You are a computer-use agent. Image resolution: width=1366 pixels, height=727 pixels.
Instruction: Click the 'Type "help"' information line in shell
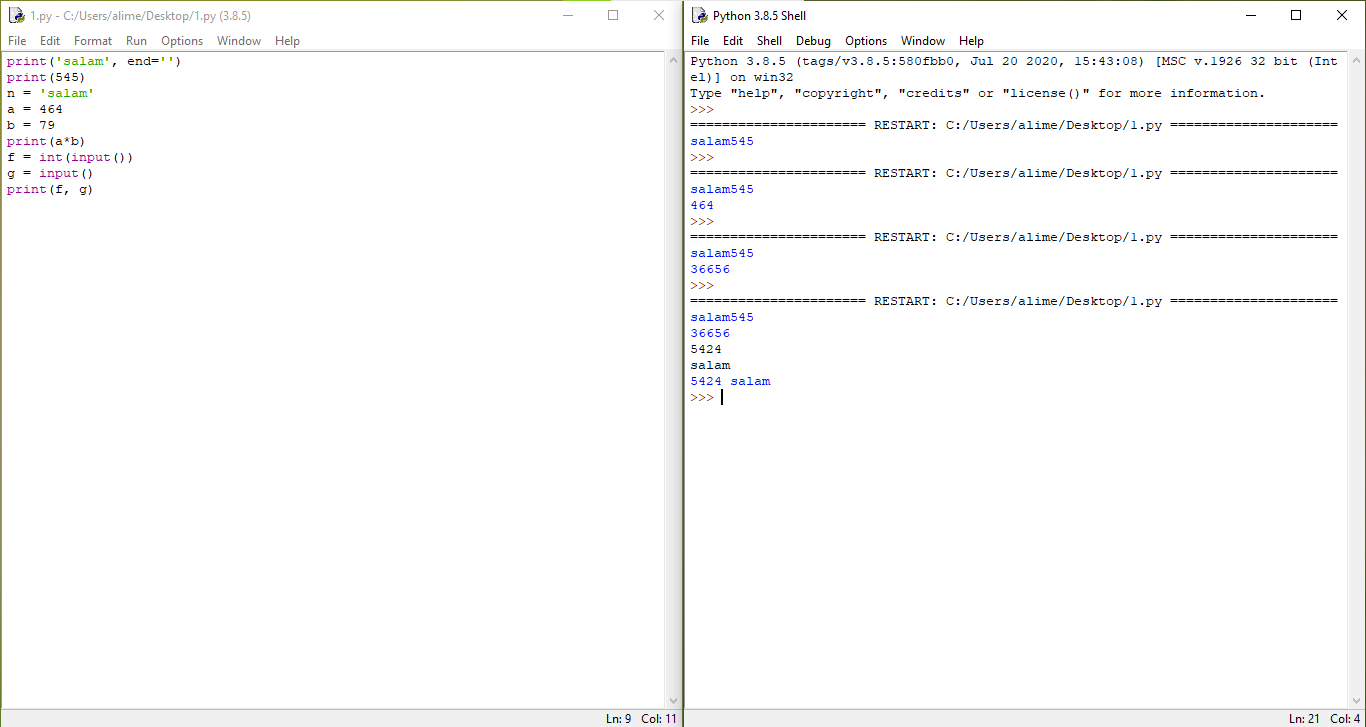pyautogui.click(x=977, y=93)
